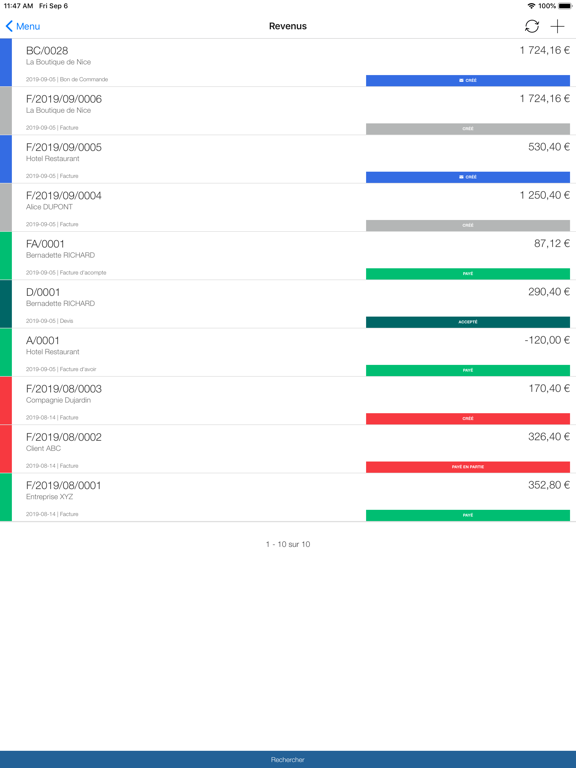576x768 pixels.
Task: Tap the refresh sync icon
Action: click(532, 26)
